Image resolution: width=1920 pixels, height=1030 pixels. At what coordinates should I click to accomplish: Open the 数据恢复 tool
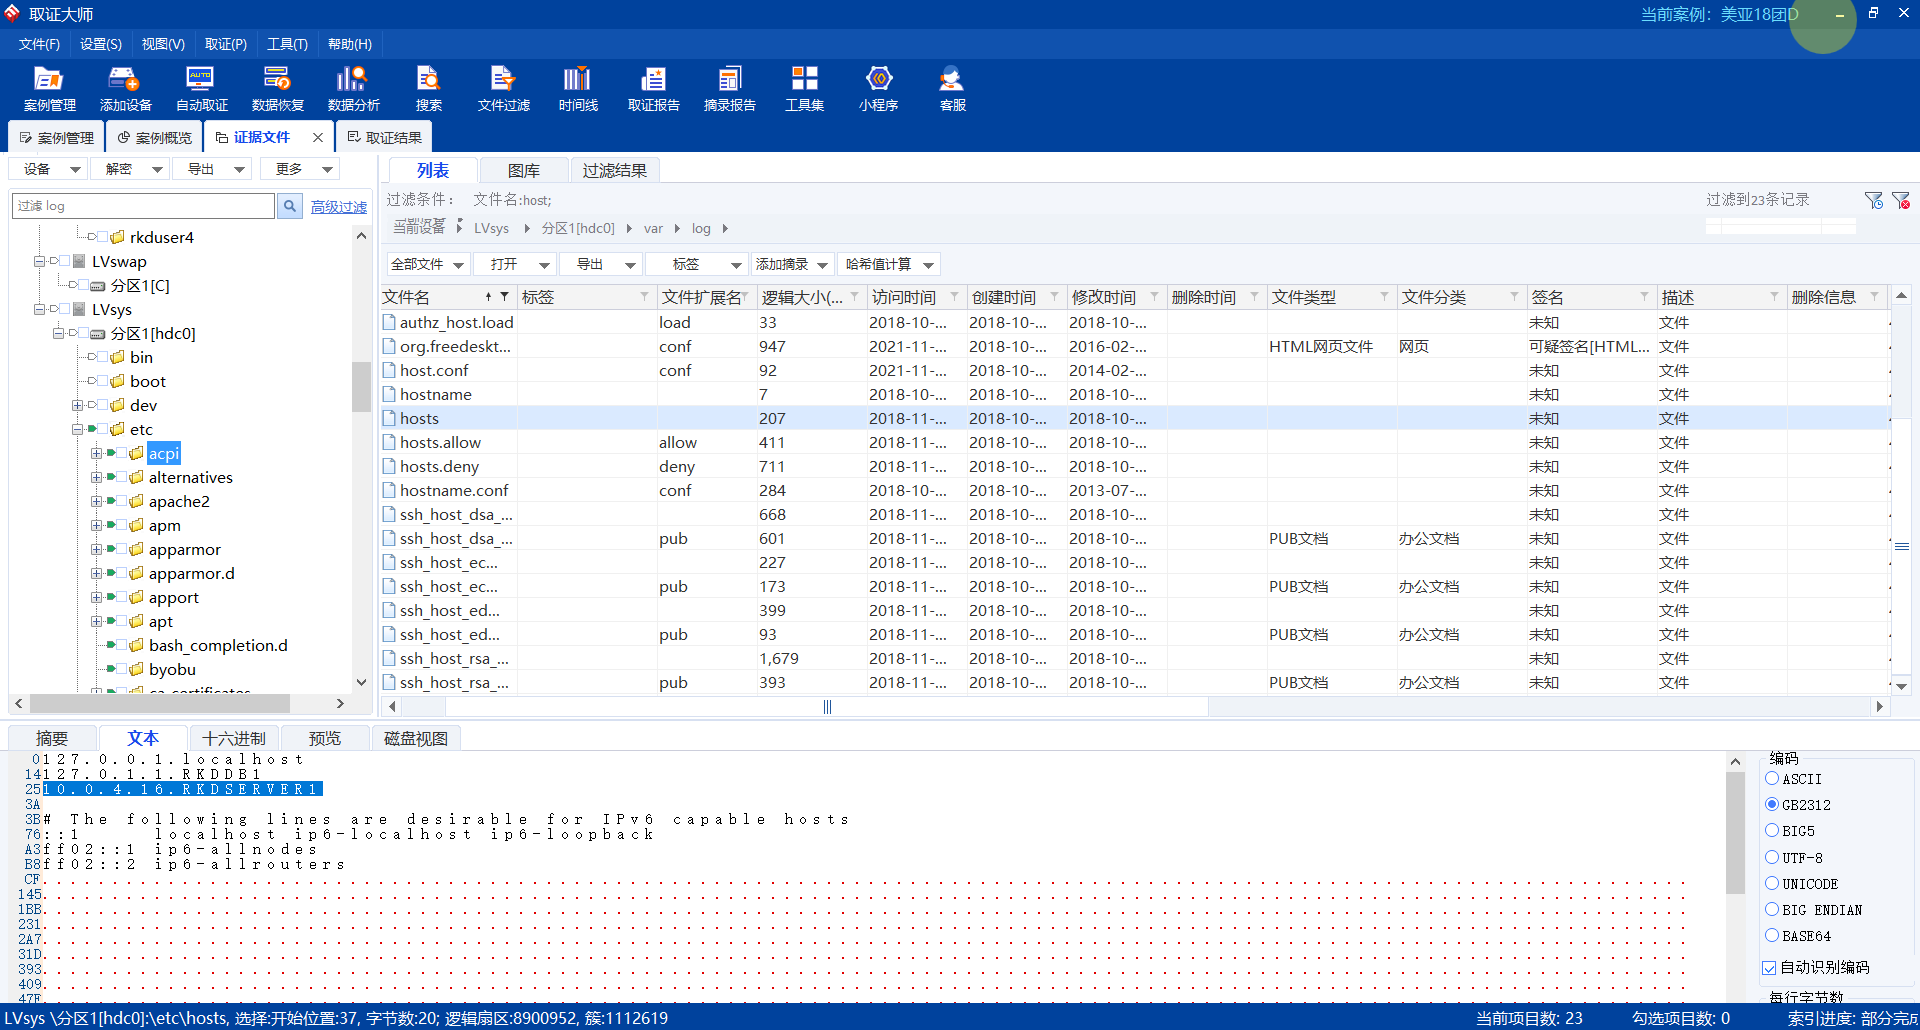(x=277, y=88)
